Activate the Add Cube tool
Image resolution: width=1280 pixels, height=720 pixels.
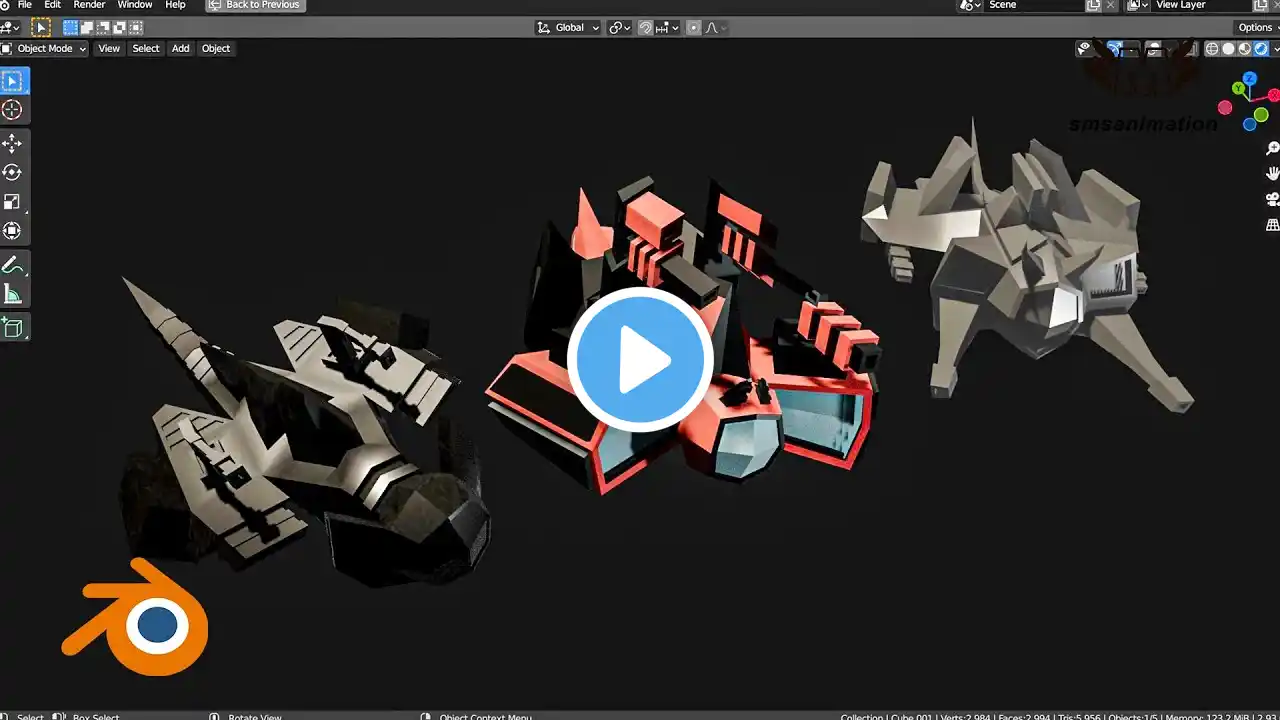[13, 328]
